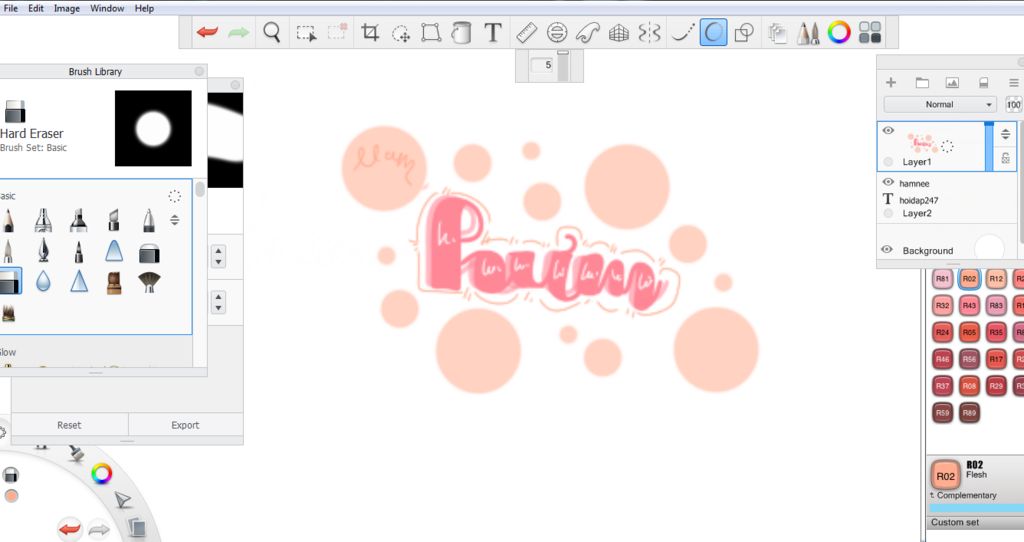Open the Normal blend mode dropdown

click(x=940, y=104)
